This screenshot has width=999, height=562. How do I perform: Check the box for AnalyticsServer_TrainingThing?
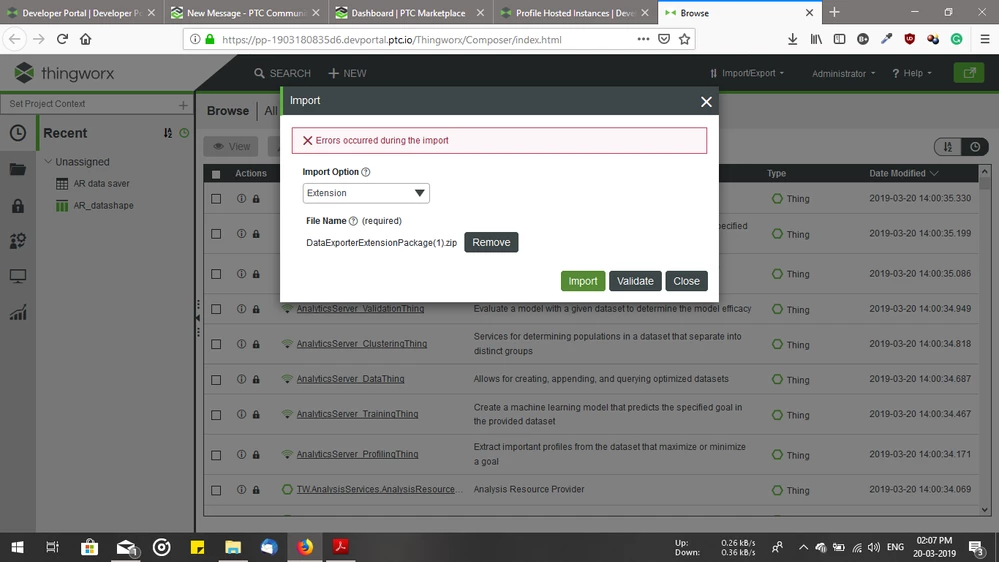point(216,415)
